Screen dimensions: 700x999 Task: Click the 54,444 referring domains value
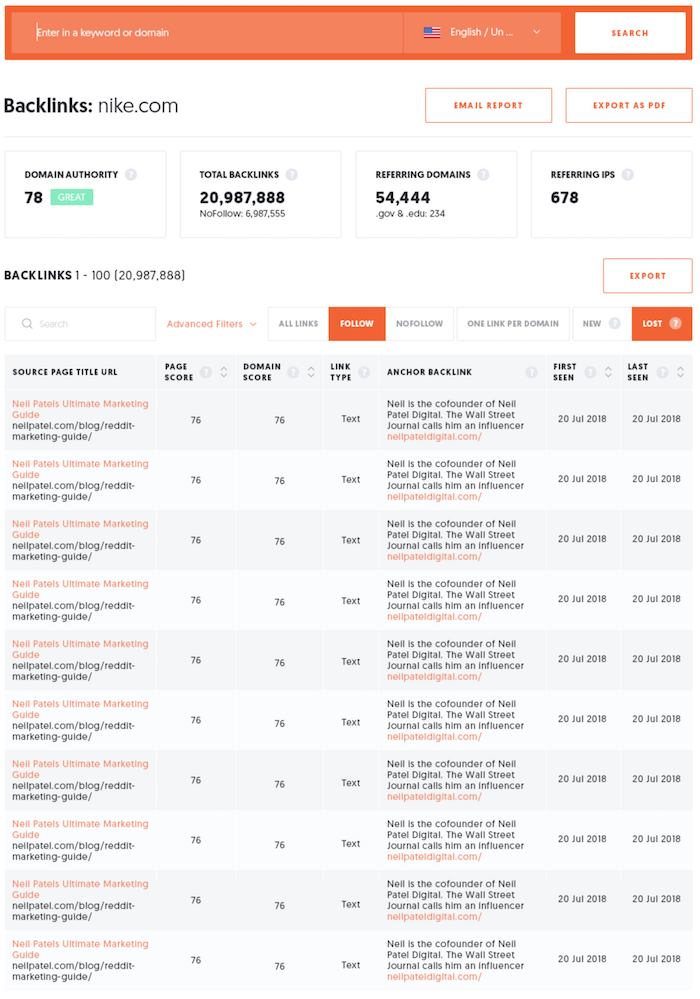click(403, 198)
